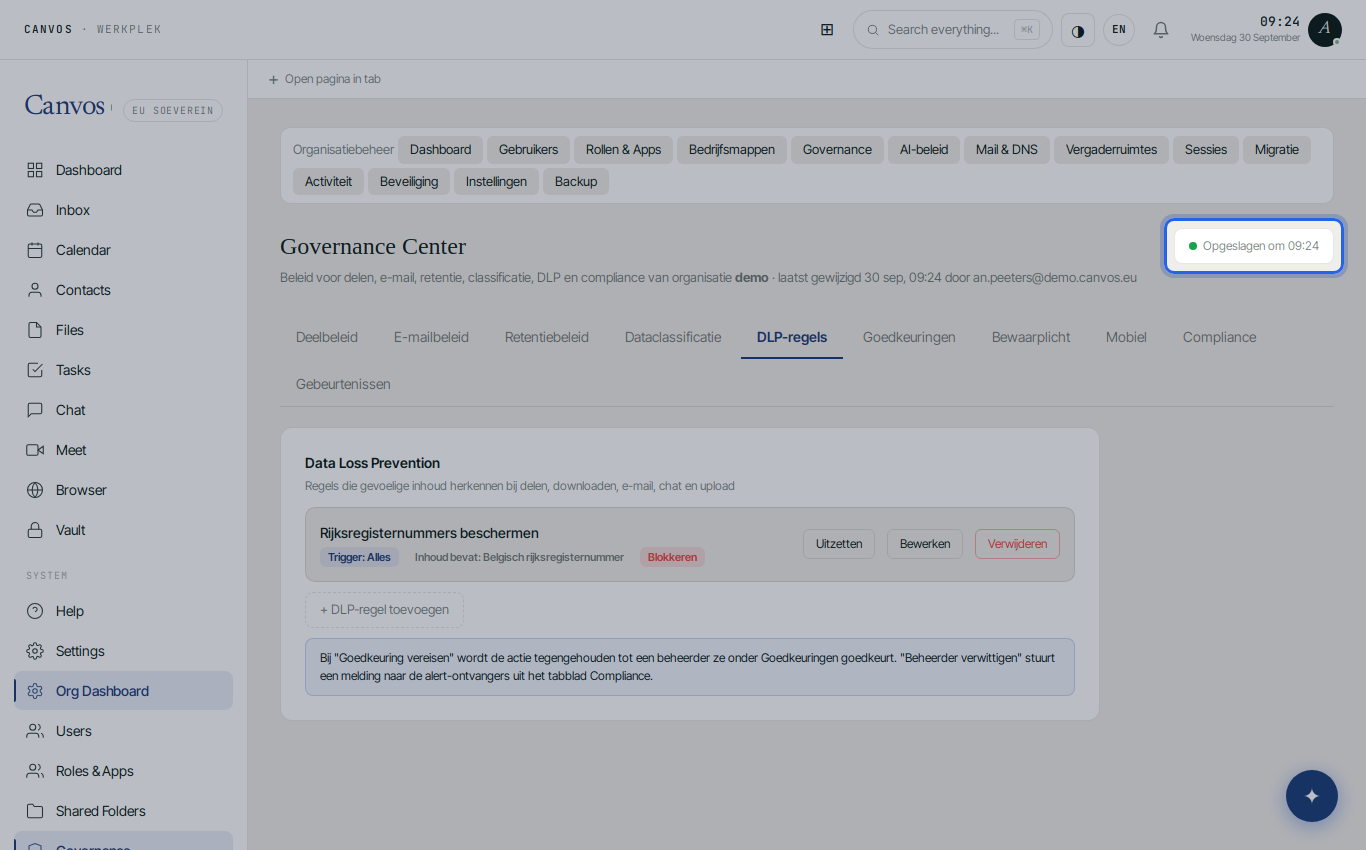Screen dimensions: 1366x850
Task: Click the AI assistant sparkle floating button
Action: click(1312, 796)
